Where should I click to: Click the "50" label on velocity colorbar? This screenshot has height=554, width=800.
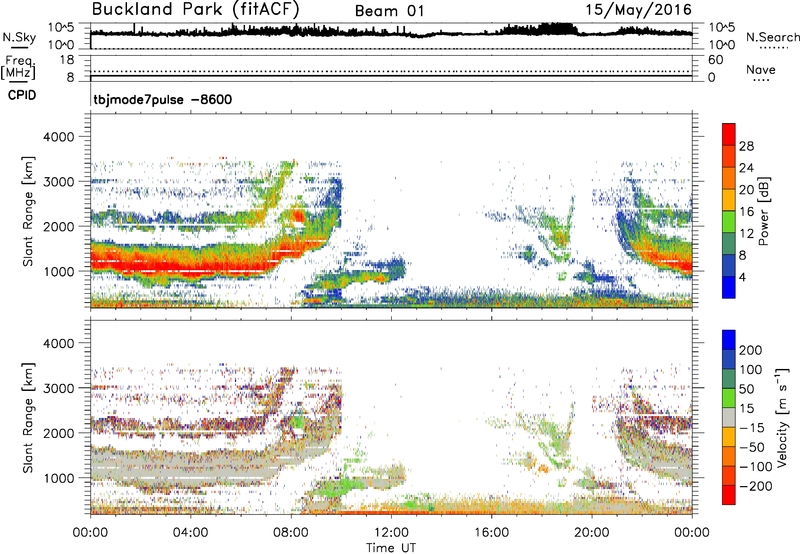pyautogui.click(x=746, y=389)
